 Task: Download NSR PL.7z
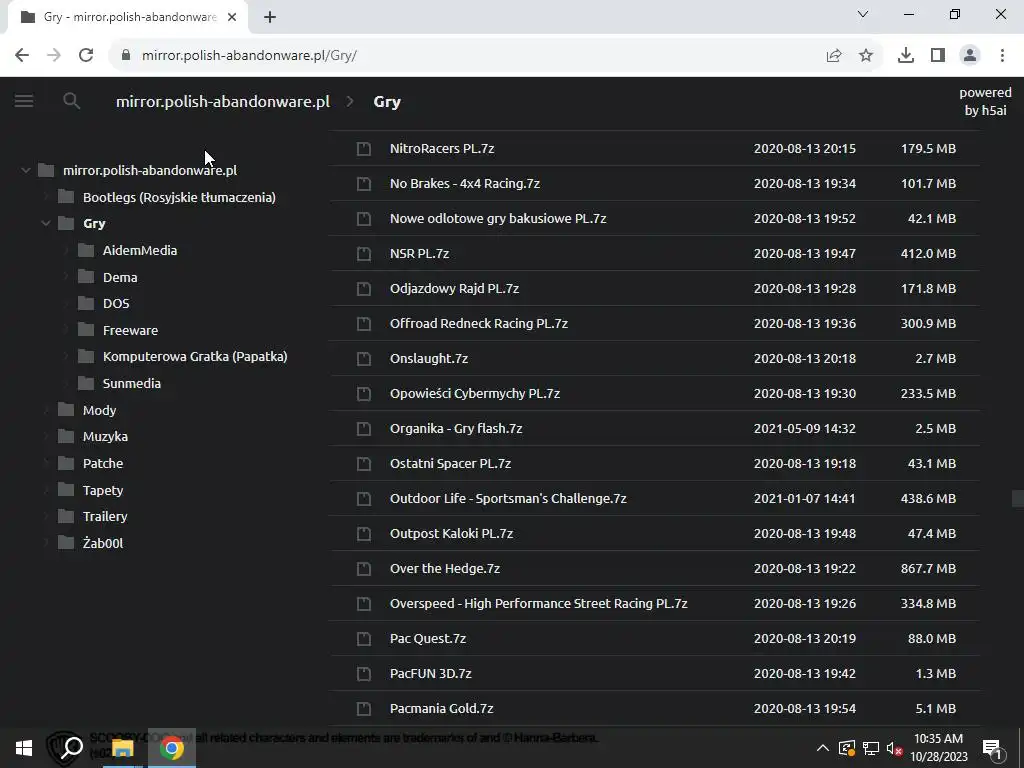(419, 253)
